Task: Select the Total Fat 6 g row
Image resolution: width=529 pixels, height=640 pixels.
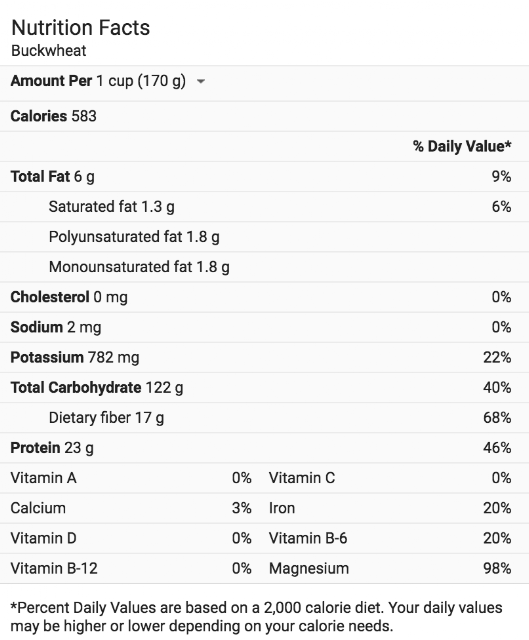Action: pos(264,177)
